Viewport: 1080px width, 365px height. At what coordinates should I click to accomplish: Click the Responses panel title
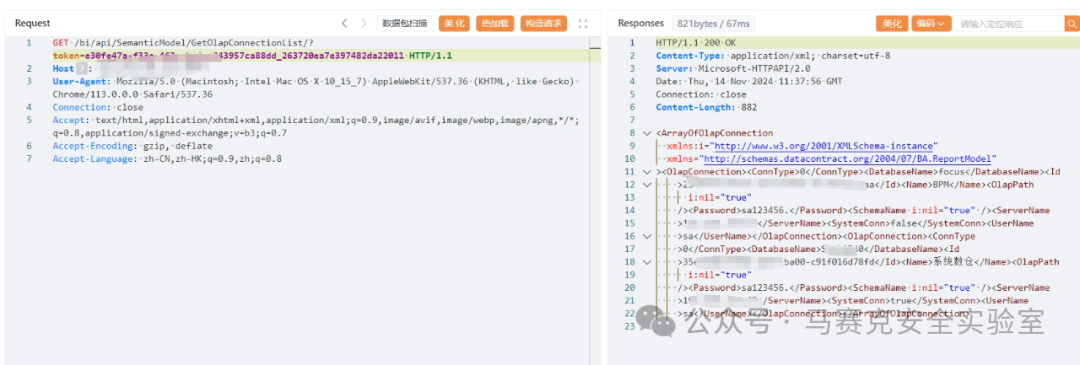[x=641, y=23]
